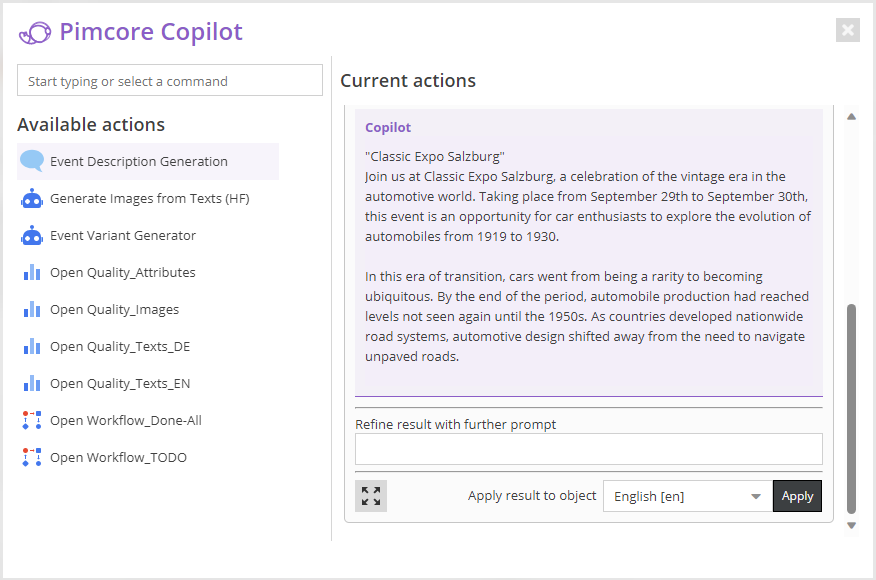The height and width of the screenshot is (580, 876).
Task: Click the bar chart icon for Open Quality_Texts_DE
Action: [x=32, y=346]
